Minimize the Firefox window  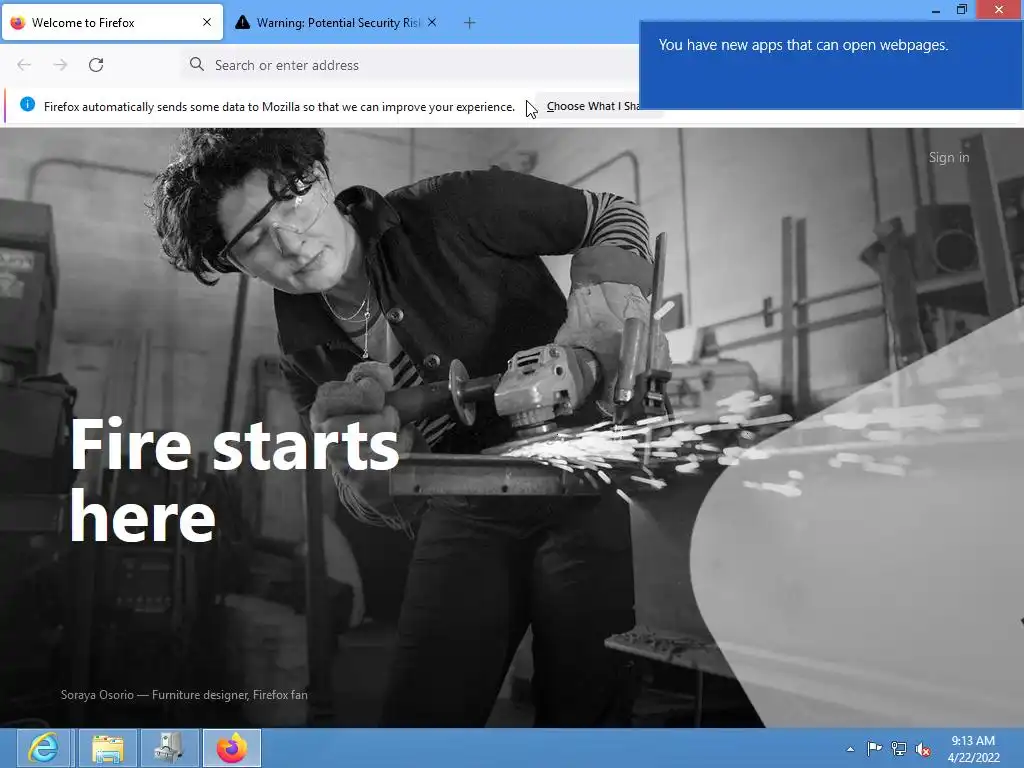(x=936, y=10)
